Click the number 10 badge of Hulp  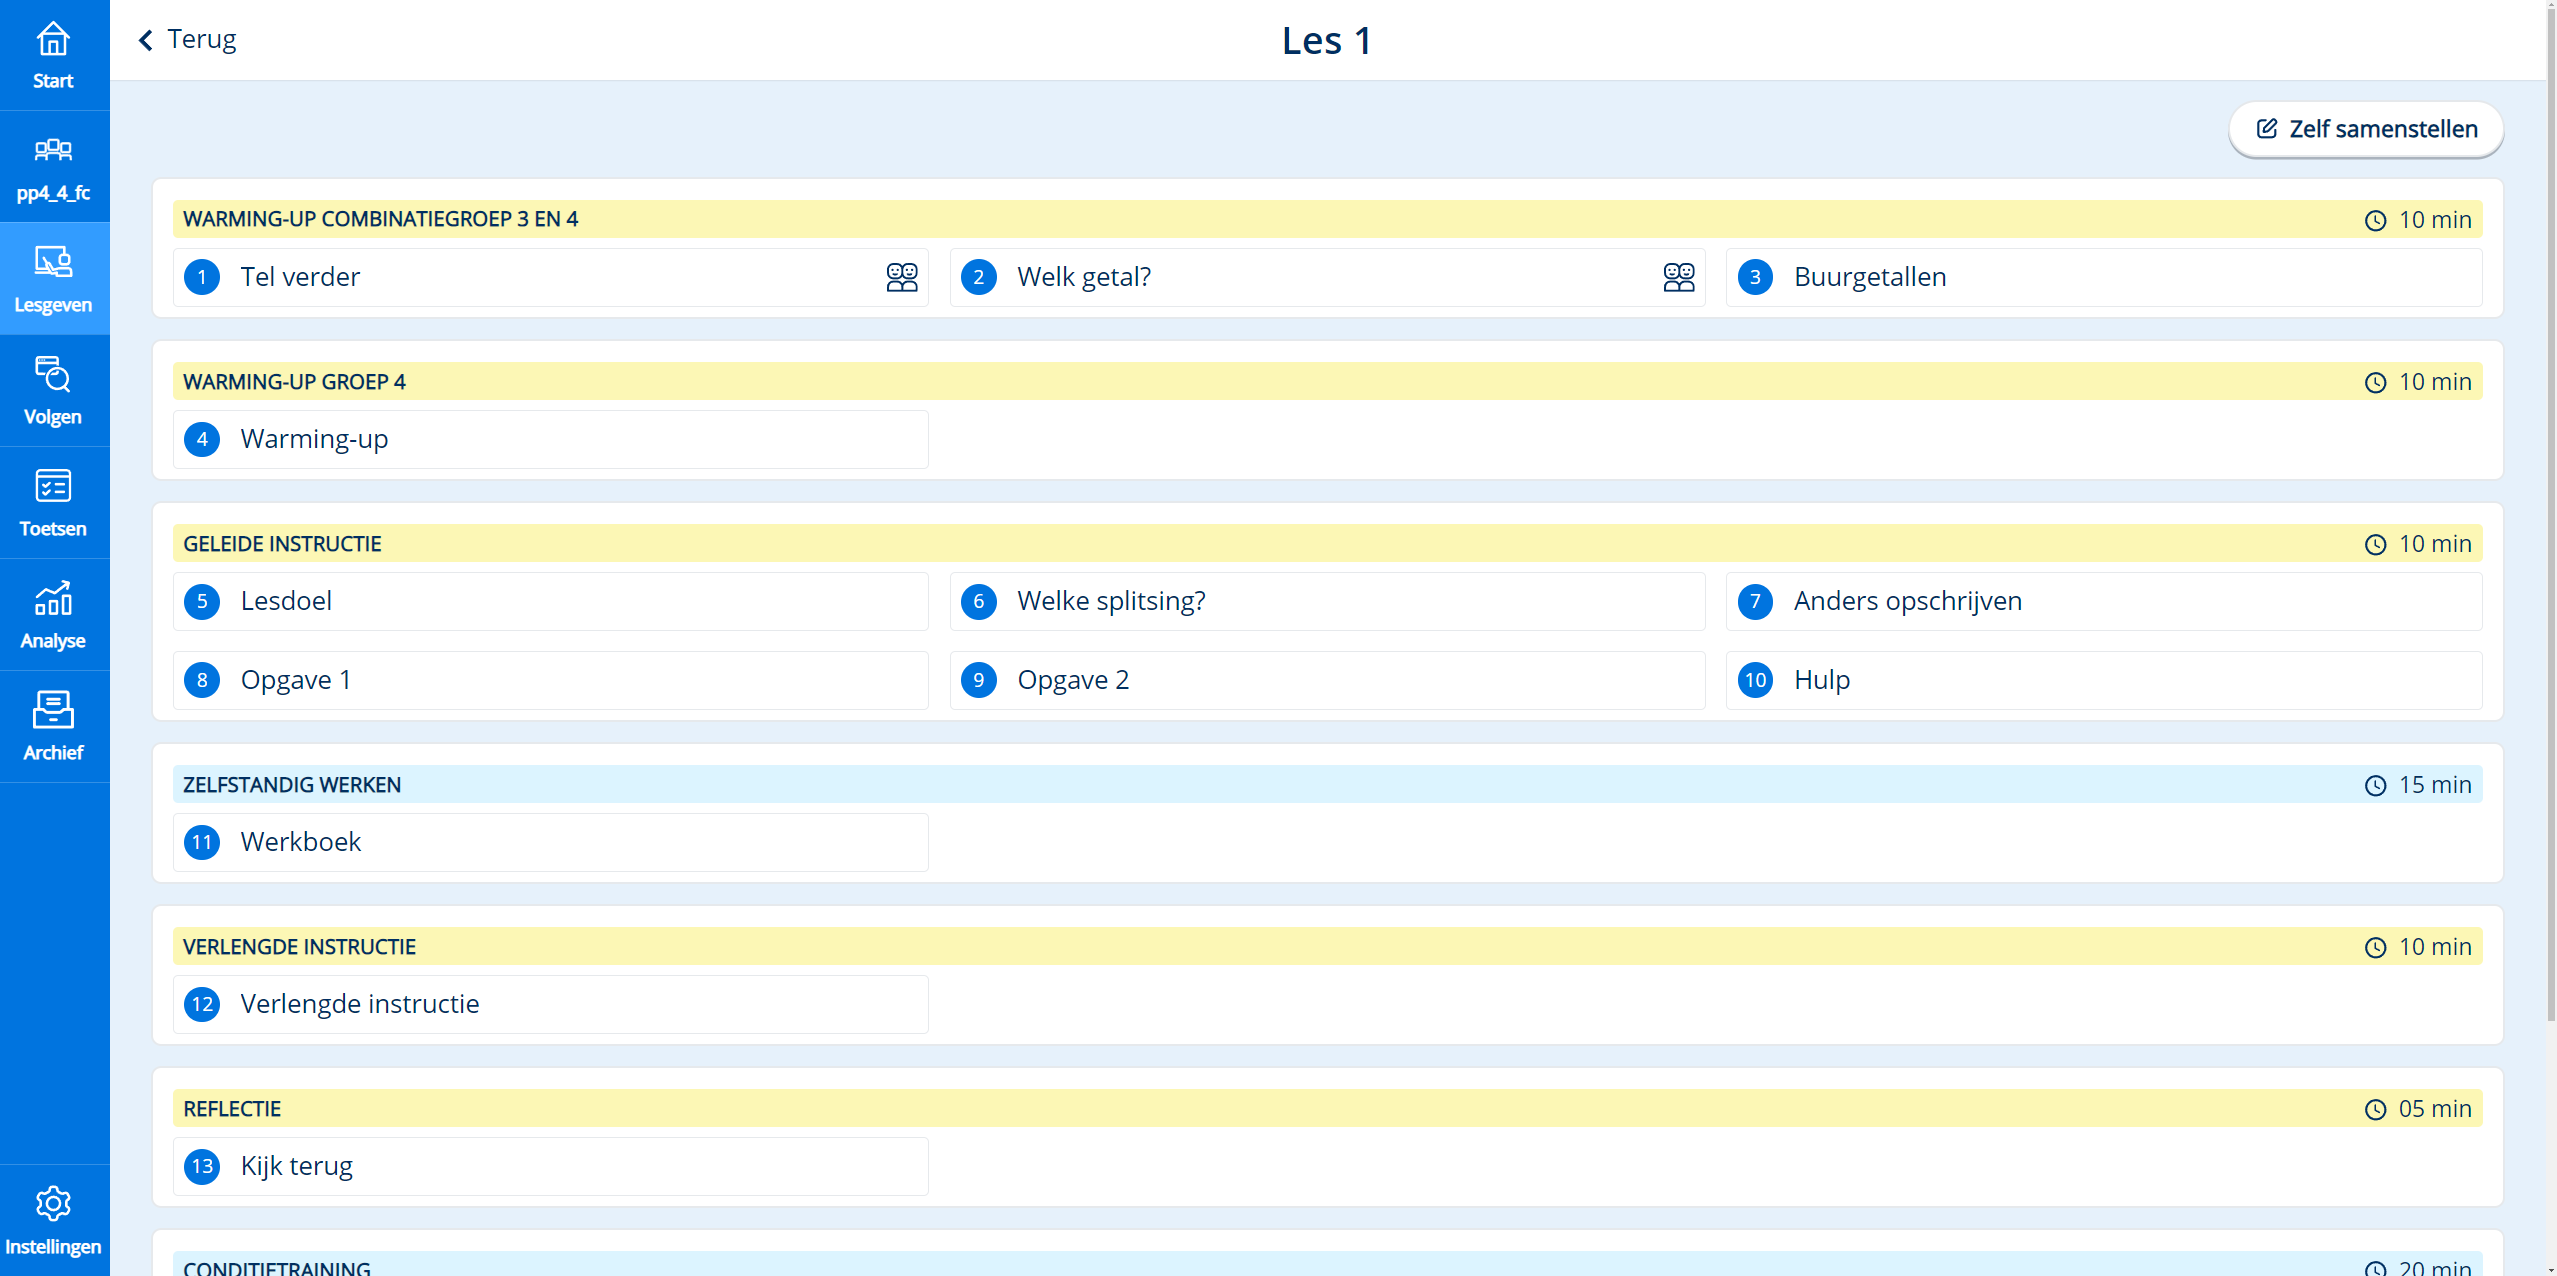tap(1755, 680)
